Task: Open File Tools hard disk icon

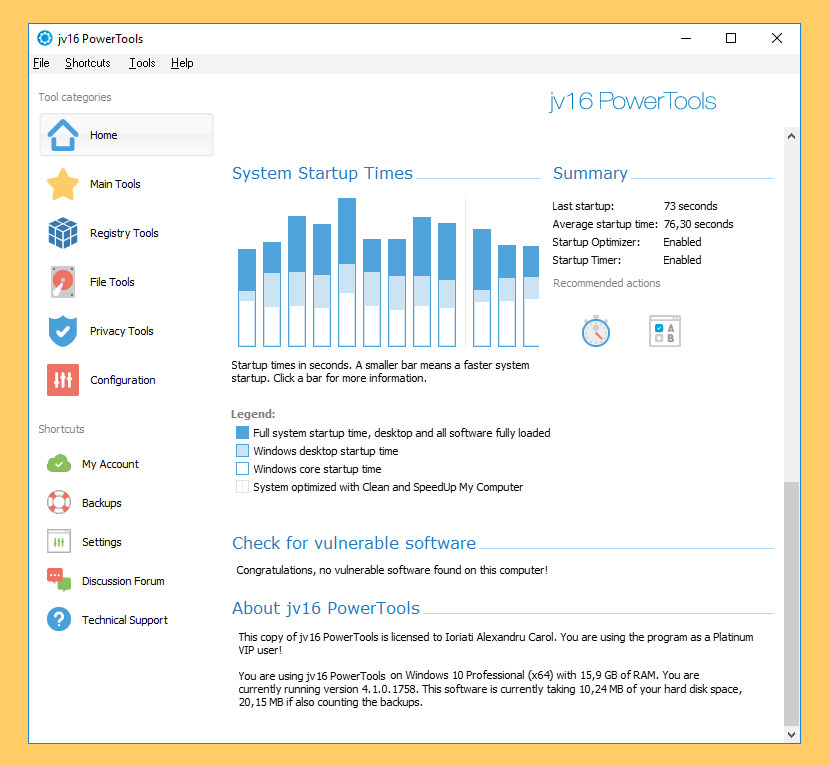Action: (63, 282)
